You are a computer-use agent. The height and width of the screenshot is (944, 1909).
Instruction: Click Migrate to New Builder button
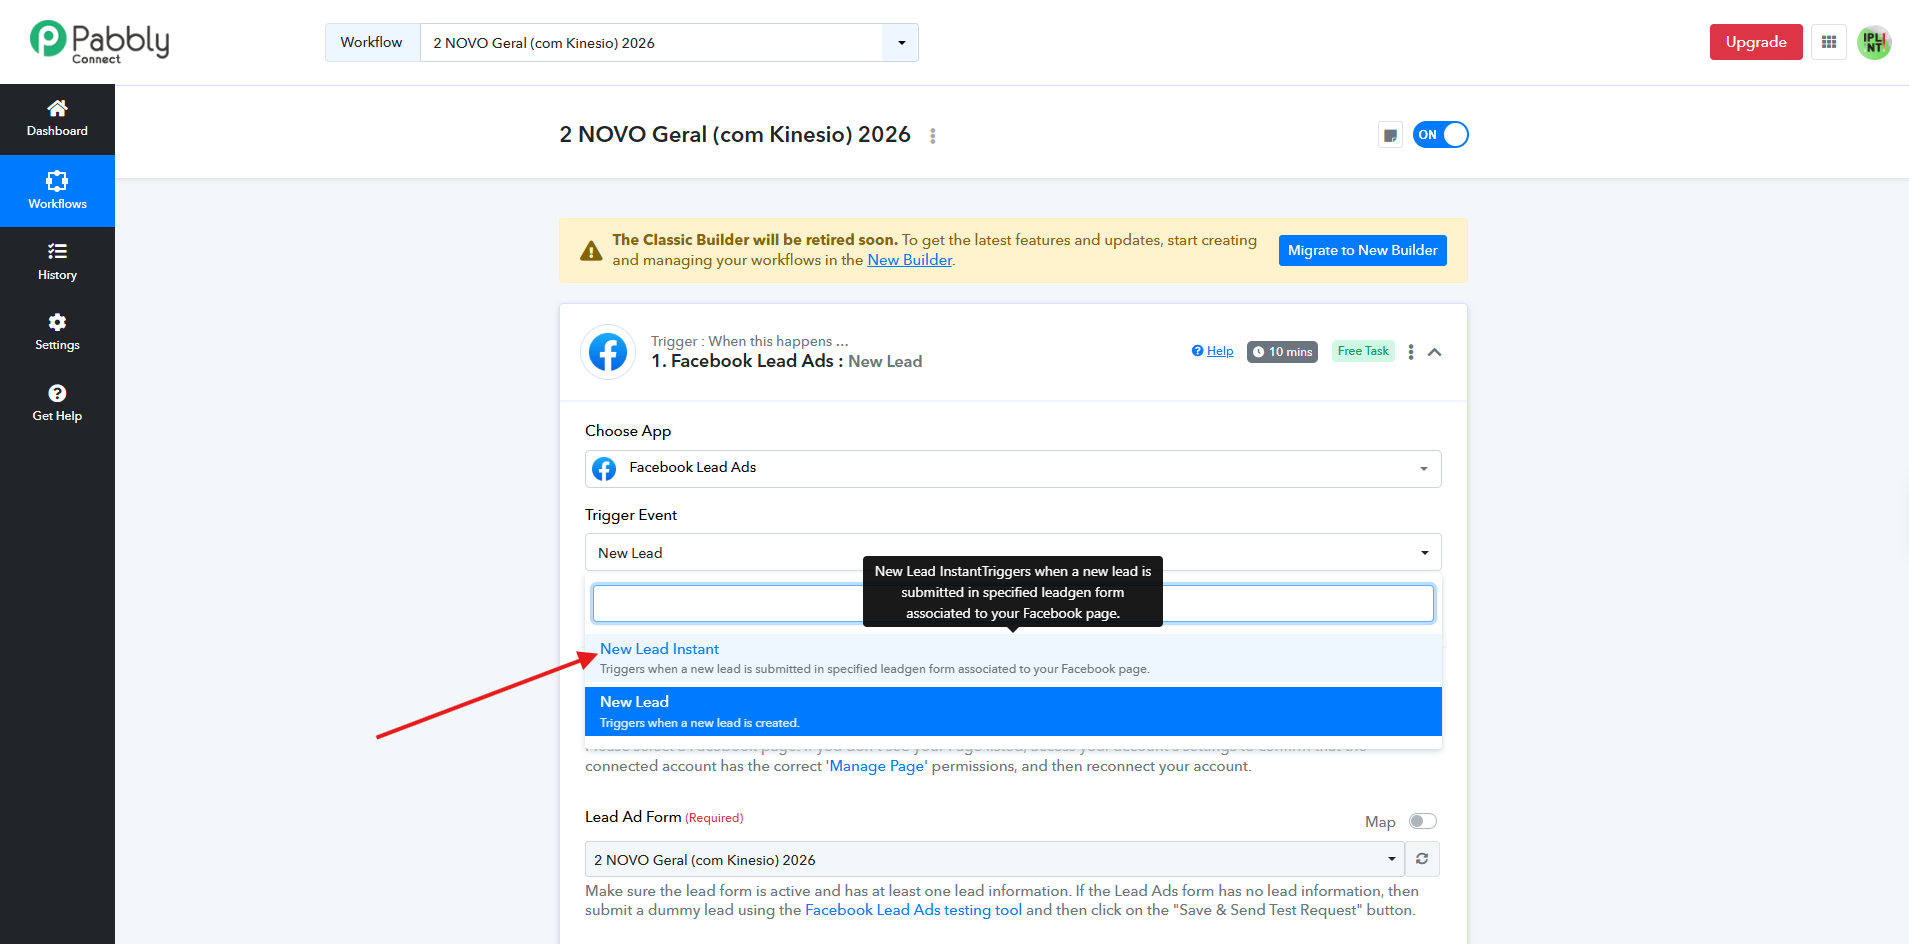(1362, 250)
